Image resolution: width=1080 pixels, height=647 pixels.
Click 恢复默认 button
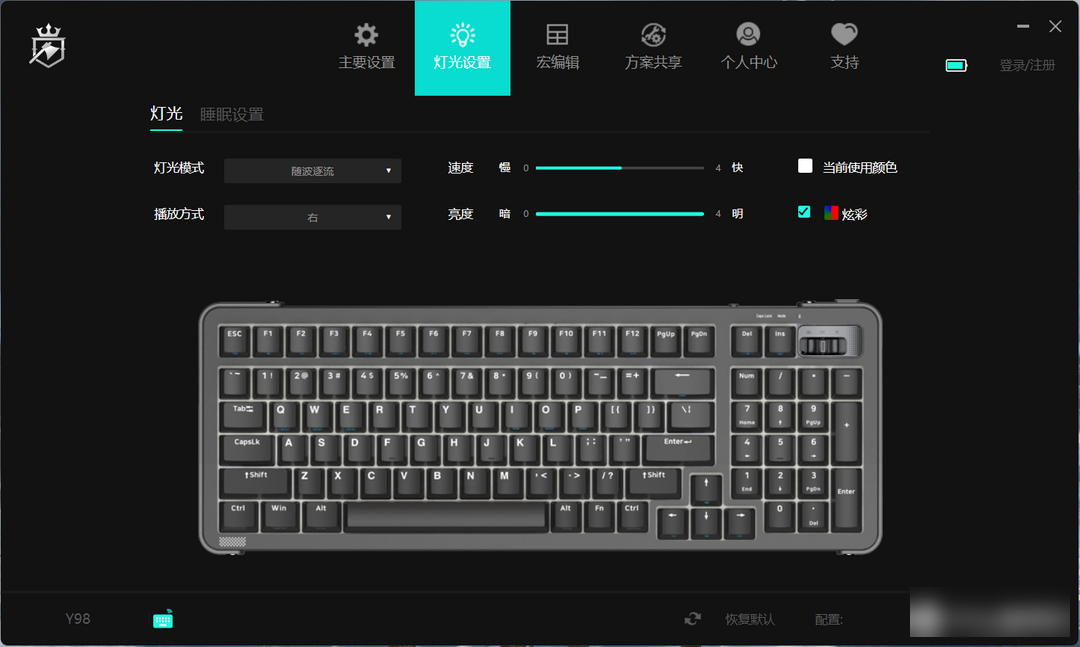(749, 619)
